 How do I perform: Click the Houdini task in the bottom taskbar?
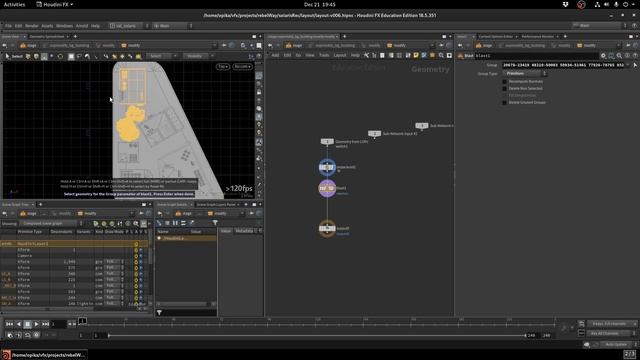[x=44, y=355]
